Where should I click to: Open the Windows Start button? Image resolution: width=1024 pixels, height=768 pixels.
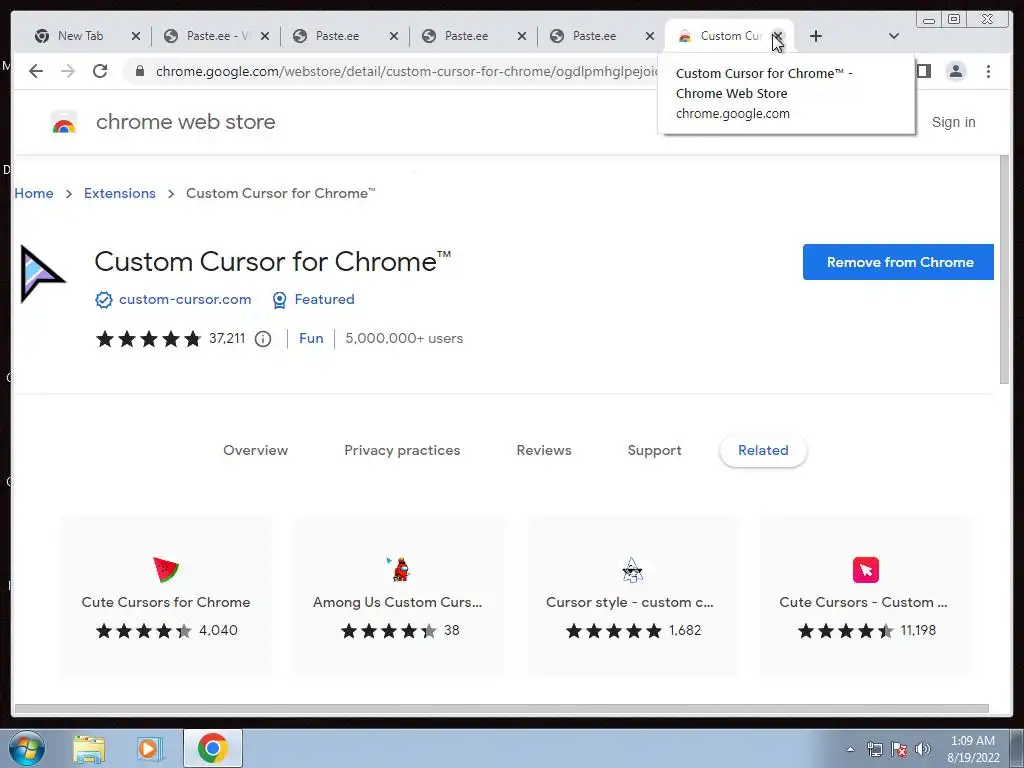pos(27,748)
